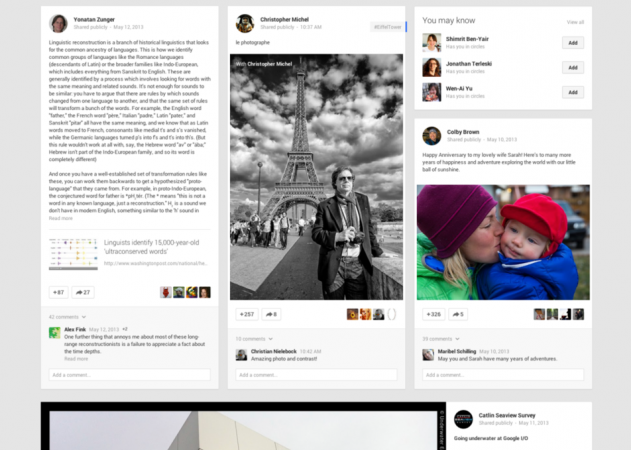Expand the 10 comments under Eiffel Tower photo
This screenshot has width=631, height=450.
point(250,339)
